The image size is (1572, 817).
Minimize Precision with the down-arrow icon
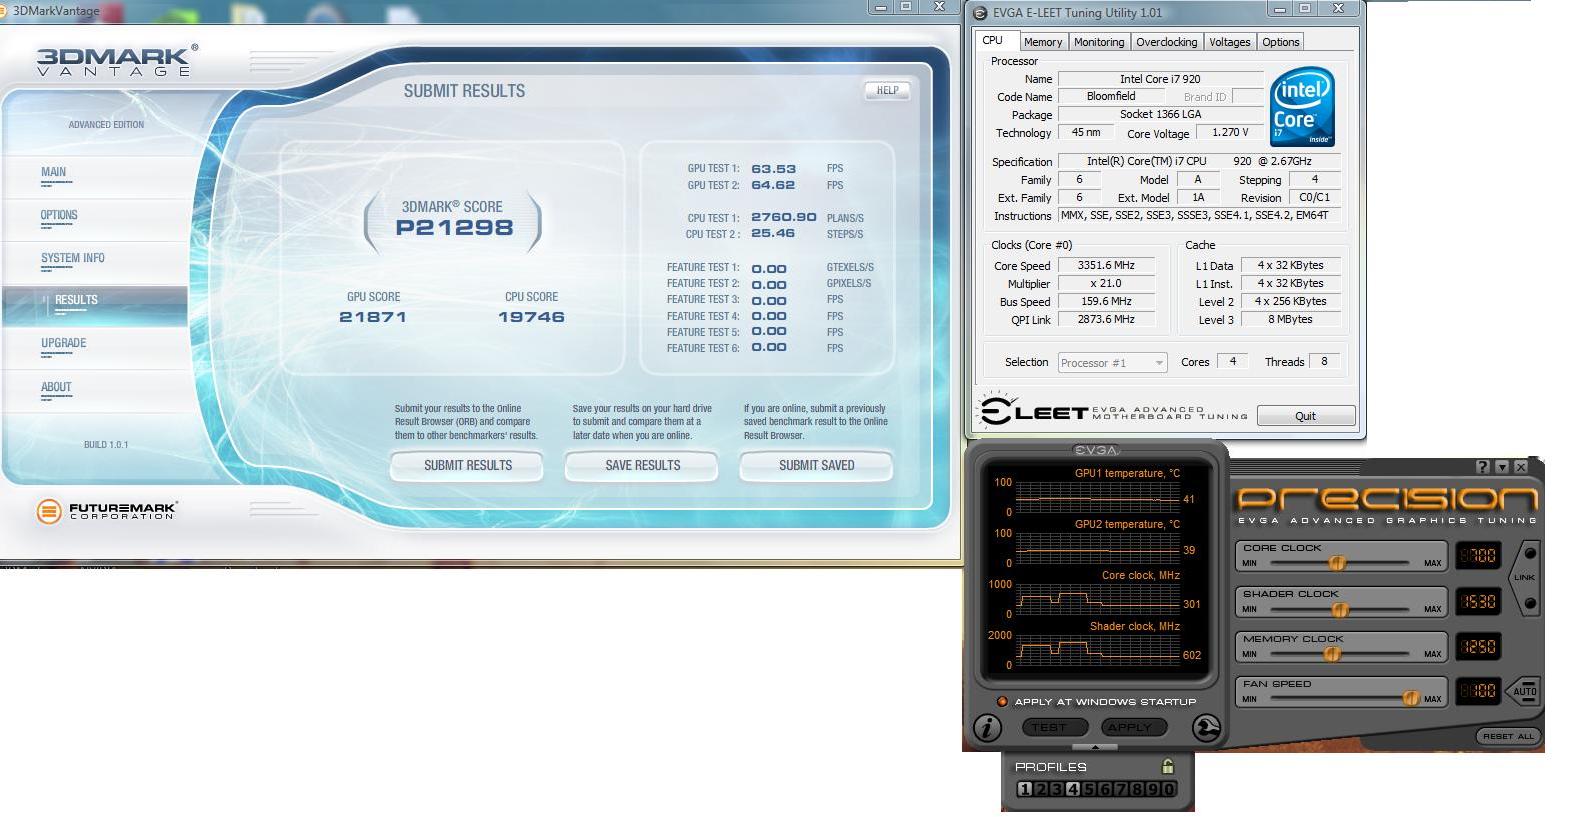(1502, 467)
